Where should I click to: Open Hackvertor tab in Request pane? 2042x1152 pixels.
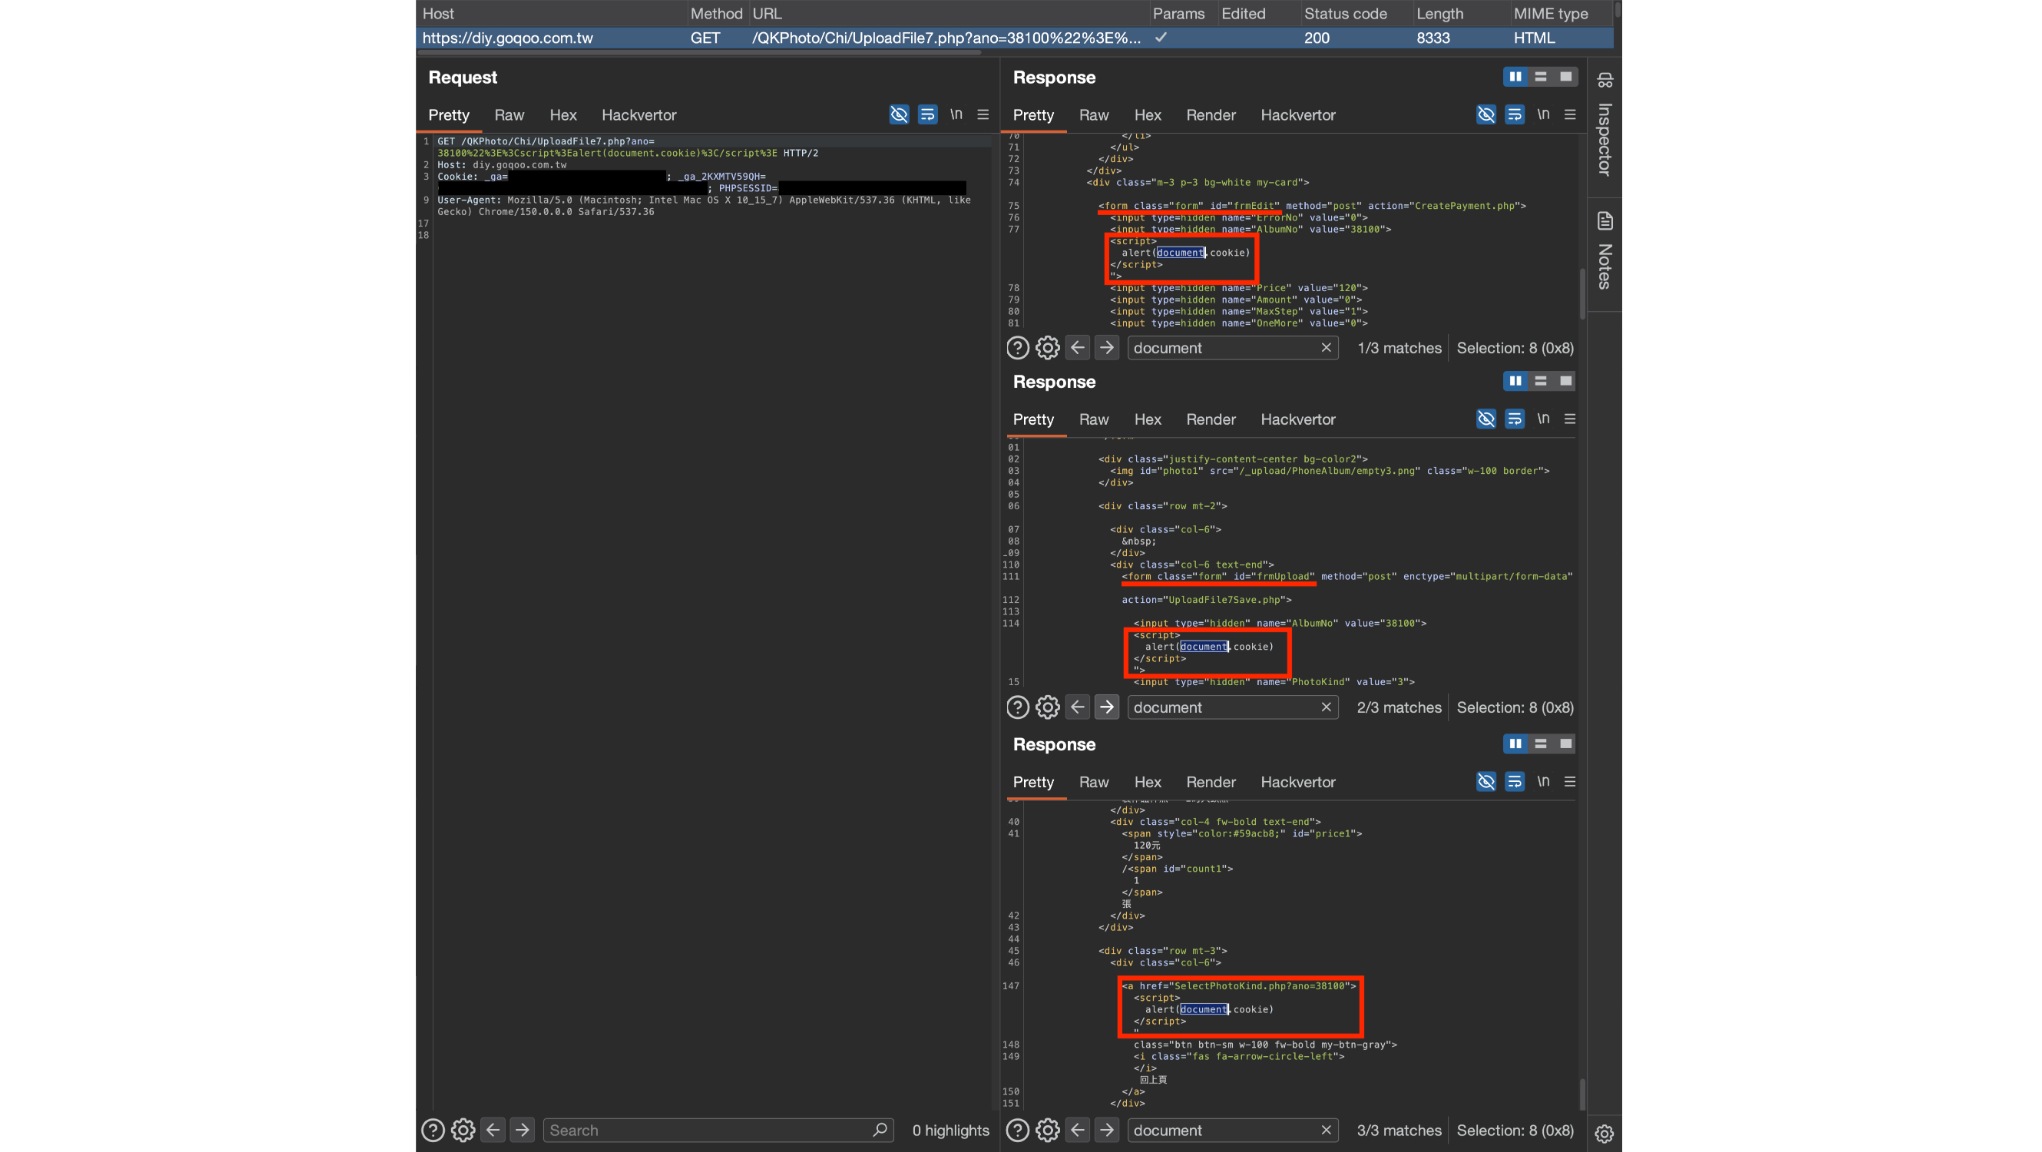639,115
